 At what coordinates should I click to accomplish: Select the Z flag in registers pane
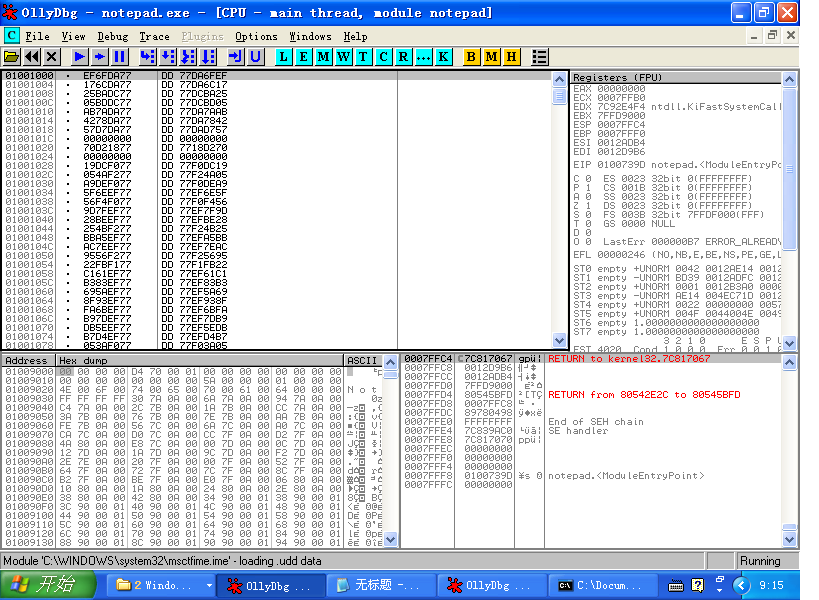[x=582, y=206]
